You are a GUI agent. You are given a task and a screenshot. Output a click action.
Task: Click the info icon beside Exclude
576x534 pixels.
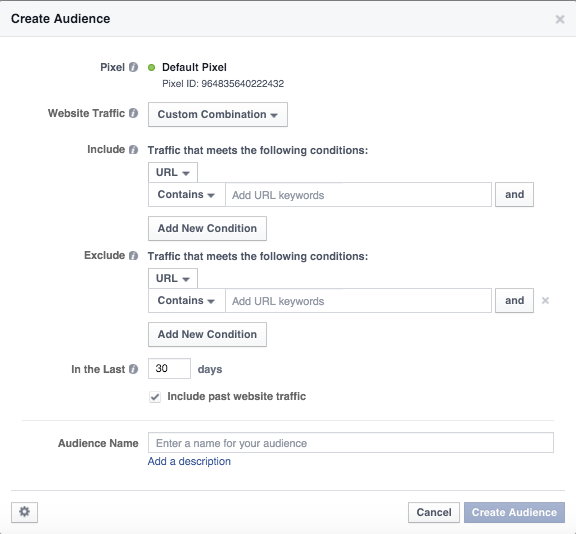click(133, 256)
